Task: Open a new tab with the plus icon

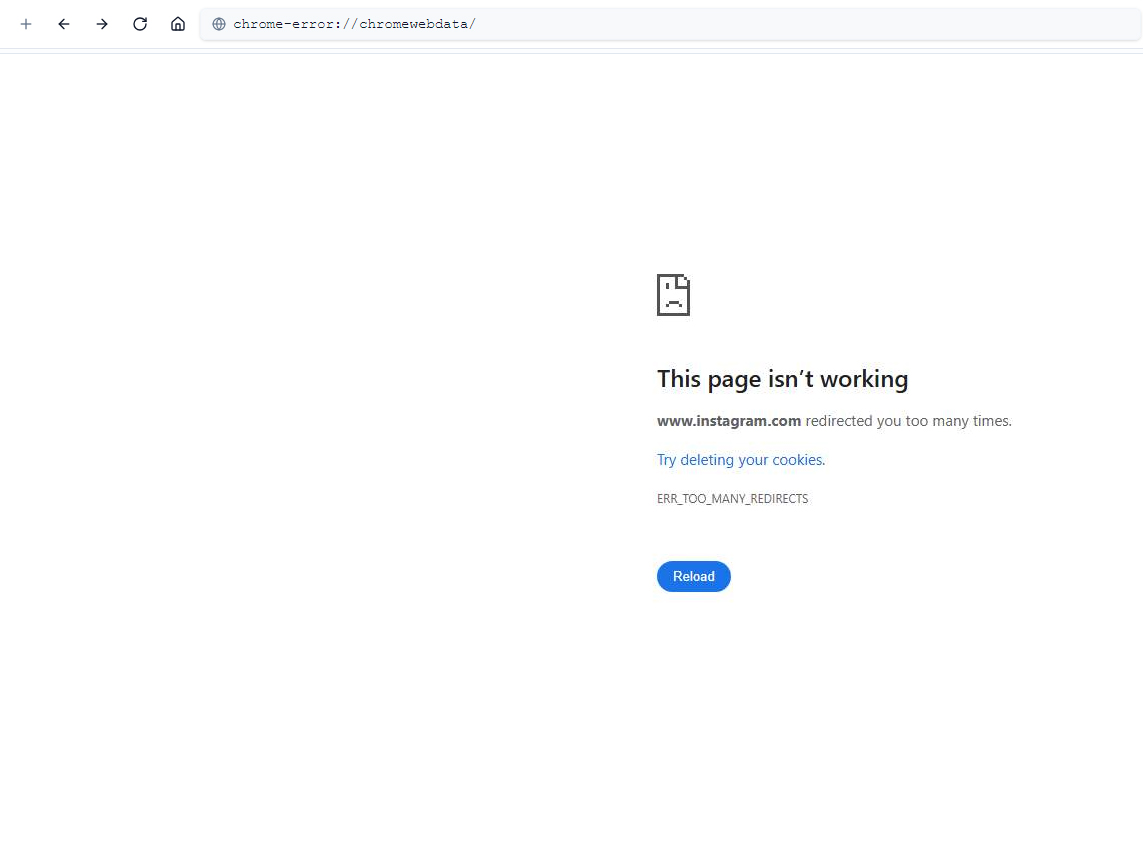Action: [x=26, y=24]
